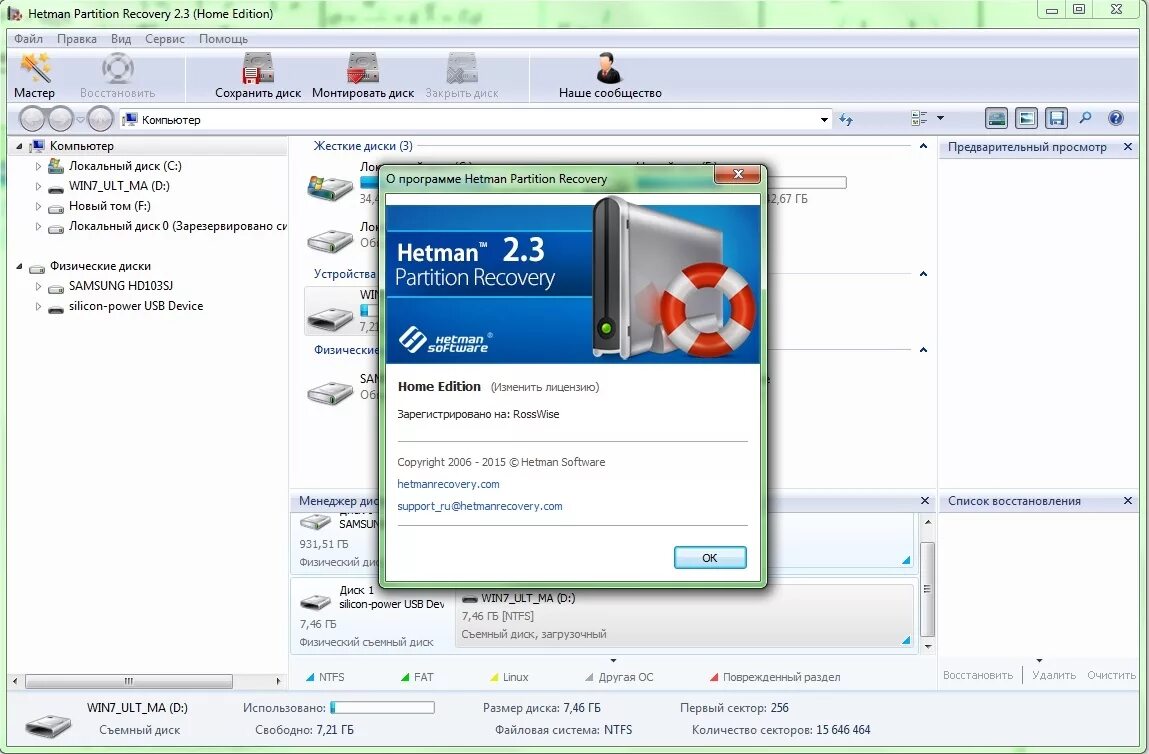
Task: Collapse the Физические диски section chevron in main pane
Action: pos(923,350)
